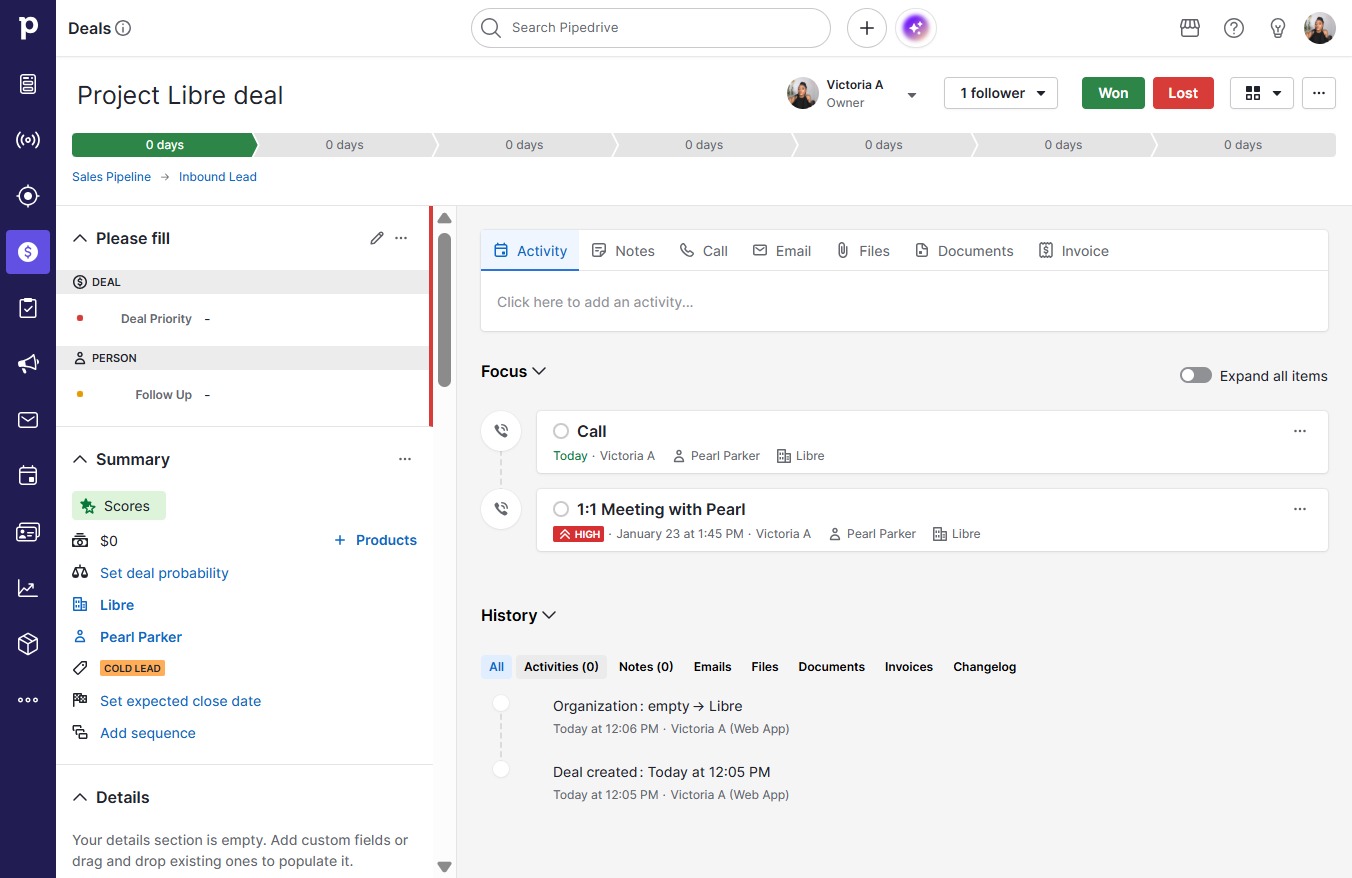Click Set expected close date link
Image resolution: width=1352 pixels, height=878 pixels.
(180, 701)
